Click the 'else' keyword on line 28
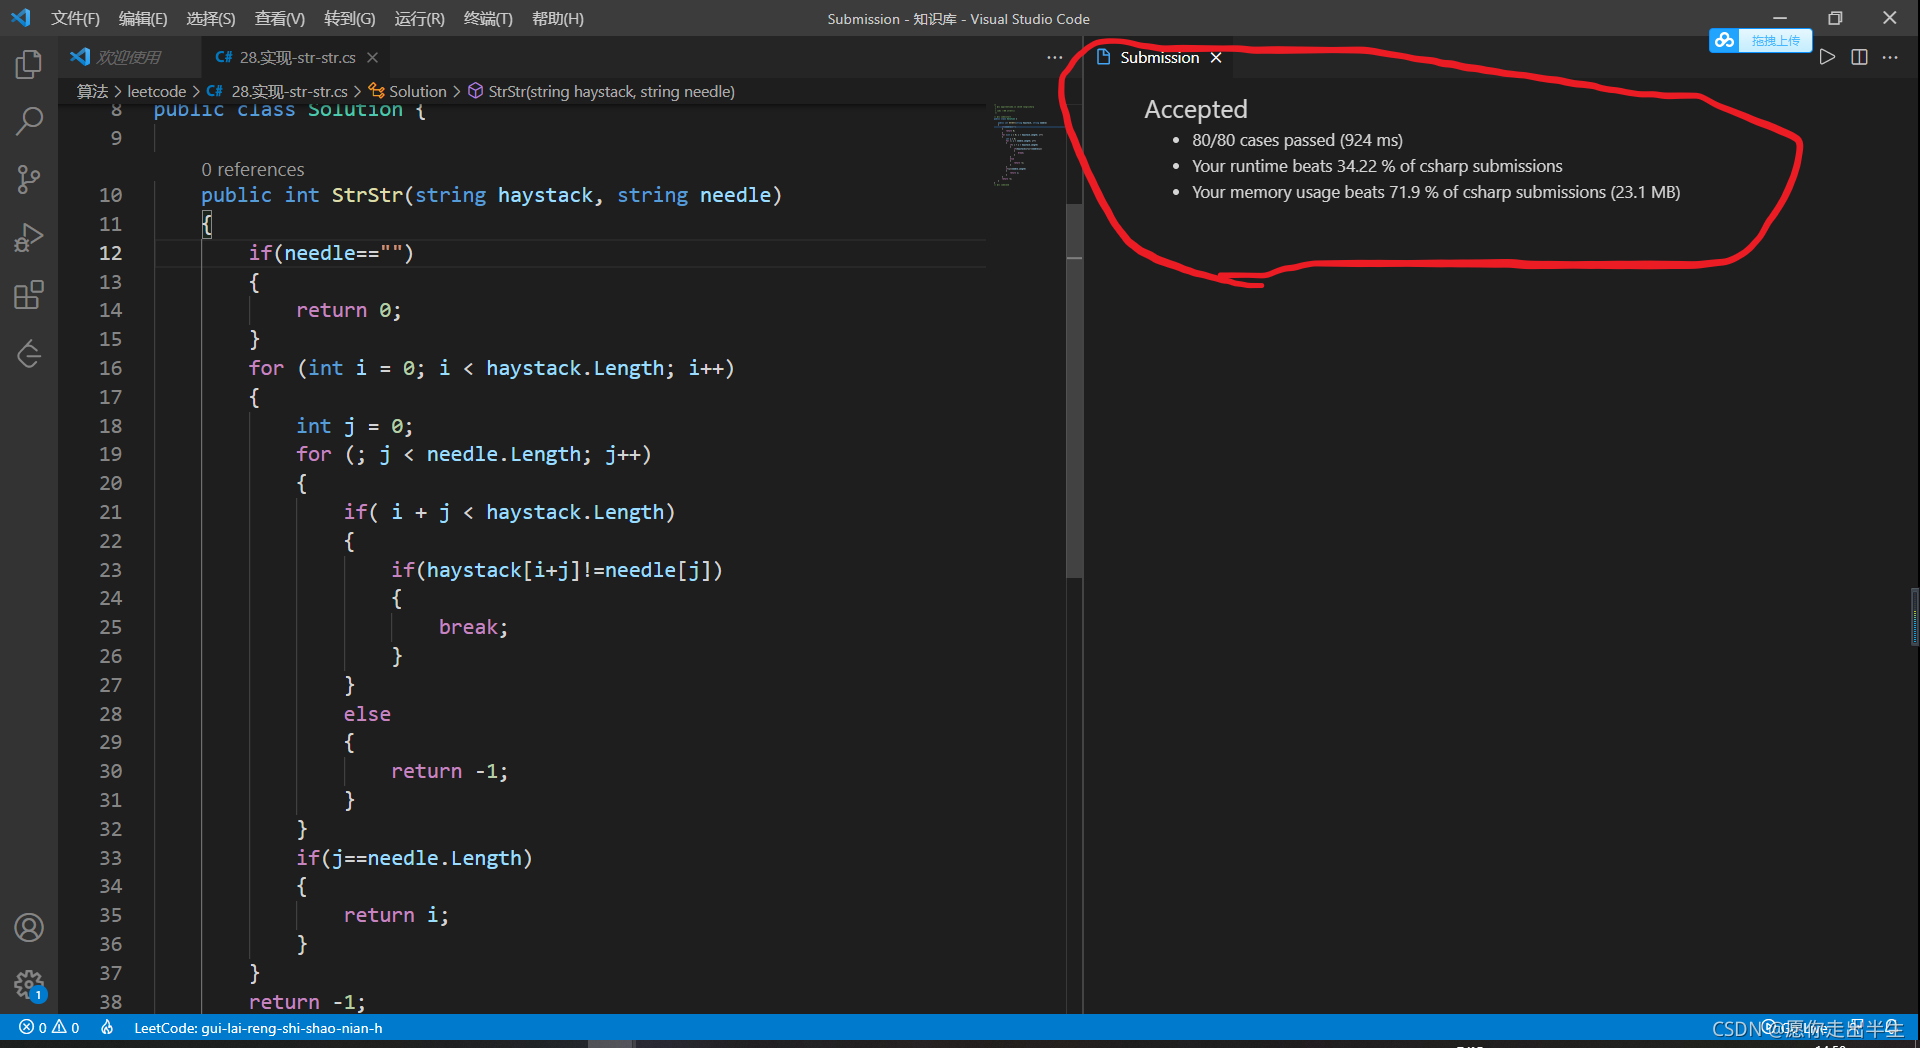1920x1048 pixels. [x=367, y=714]
